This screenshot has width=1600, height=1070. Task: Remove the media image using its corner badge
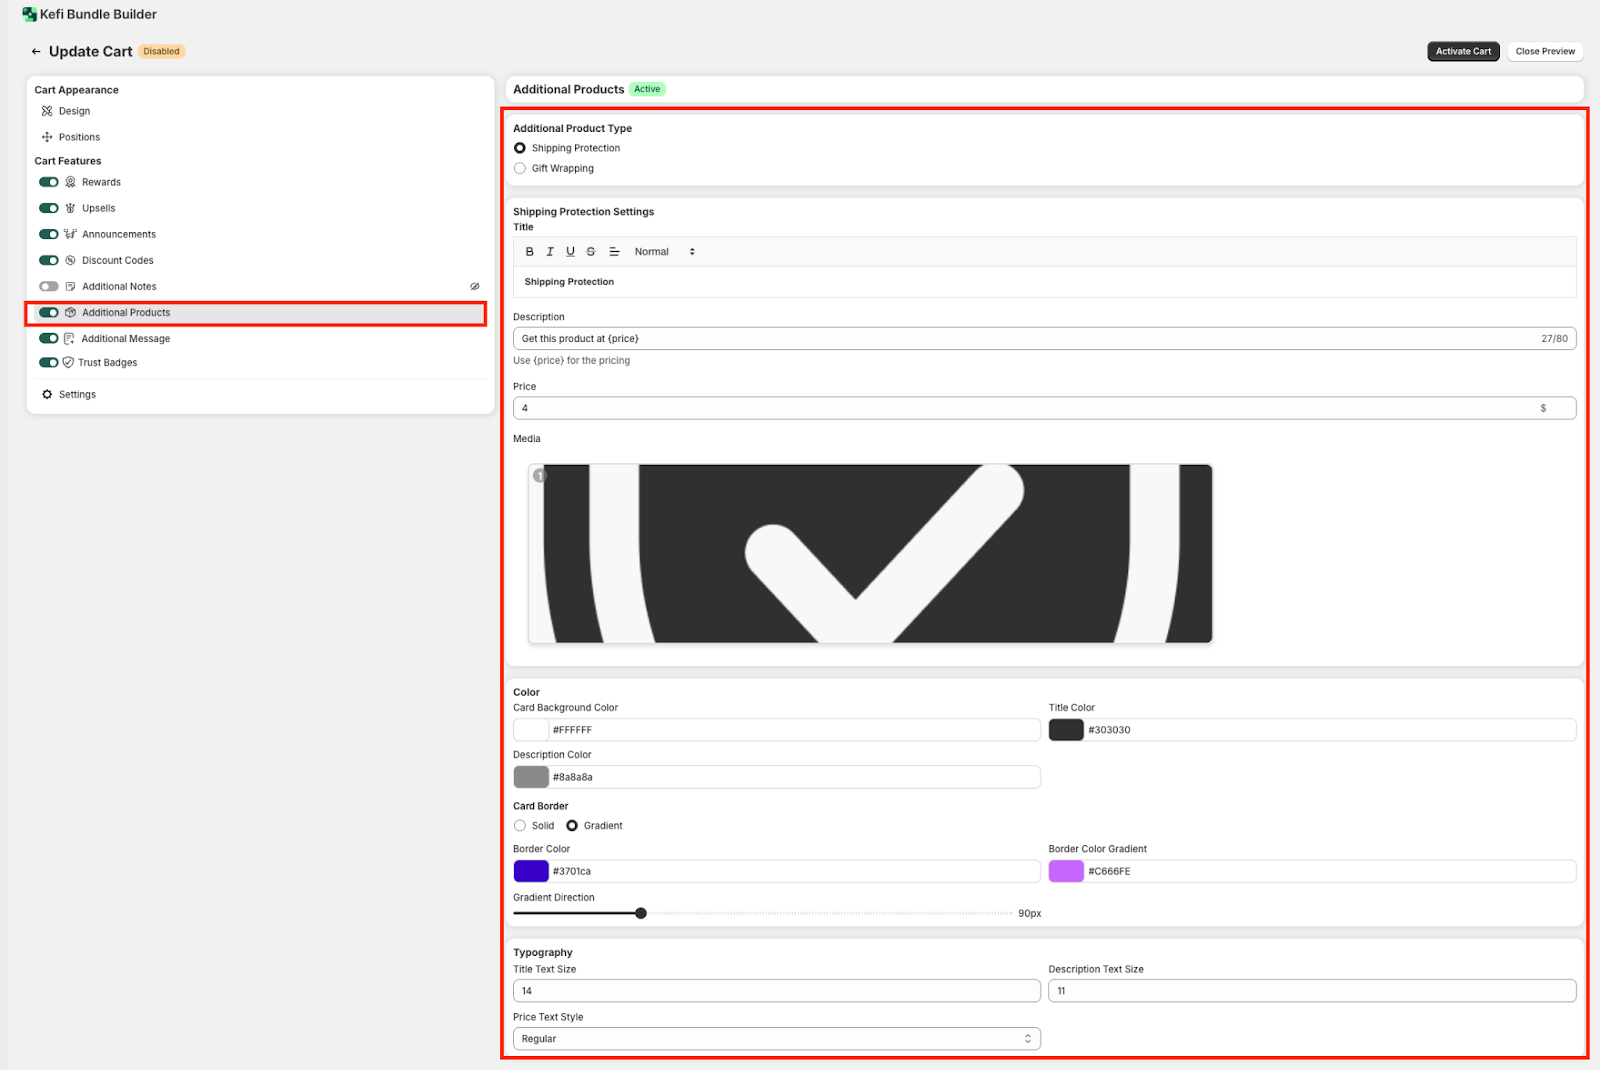pyautogui.click(x=540, y=476)
